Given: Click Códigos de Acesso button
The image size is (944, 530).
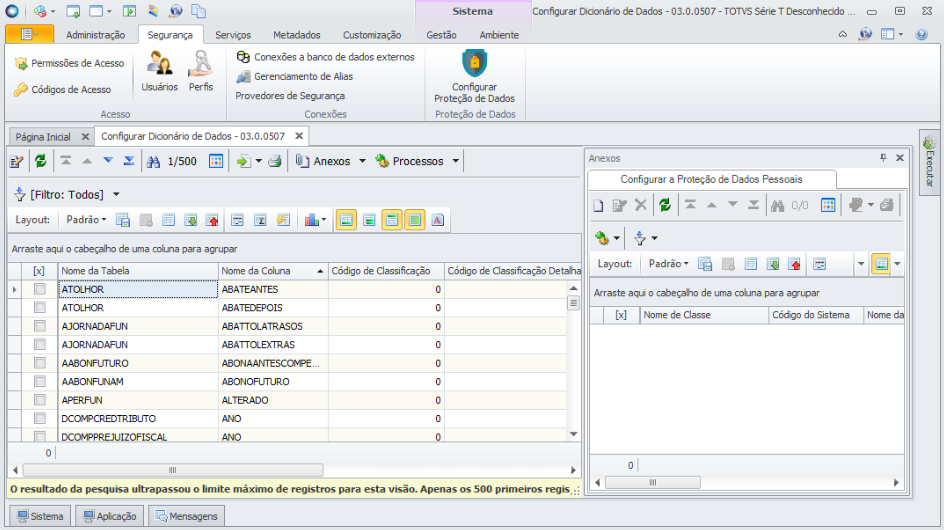Looking at the screenshot, I should click(63, 90).
